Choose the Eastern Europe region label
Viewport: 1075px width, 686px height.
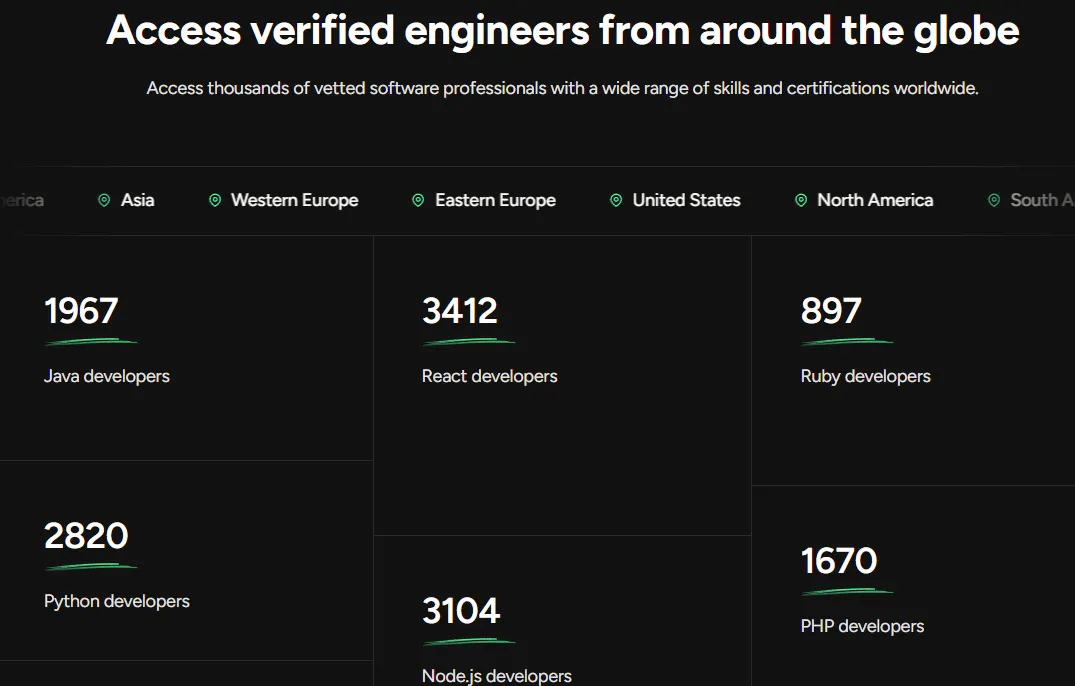(495, 200)
